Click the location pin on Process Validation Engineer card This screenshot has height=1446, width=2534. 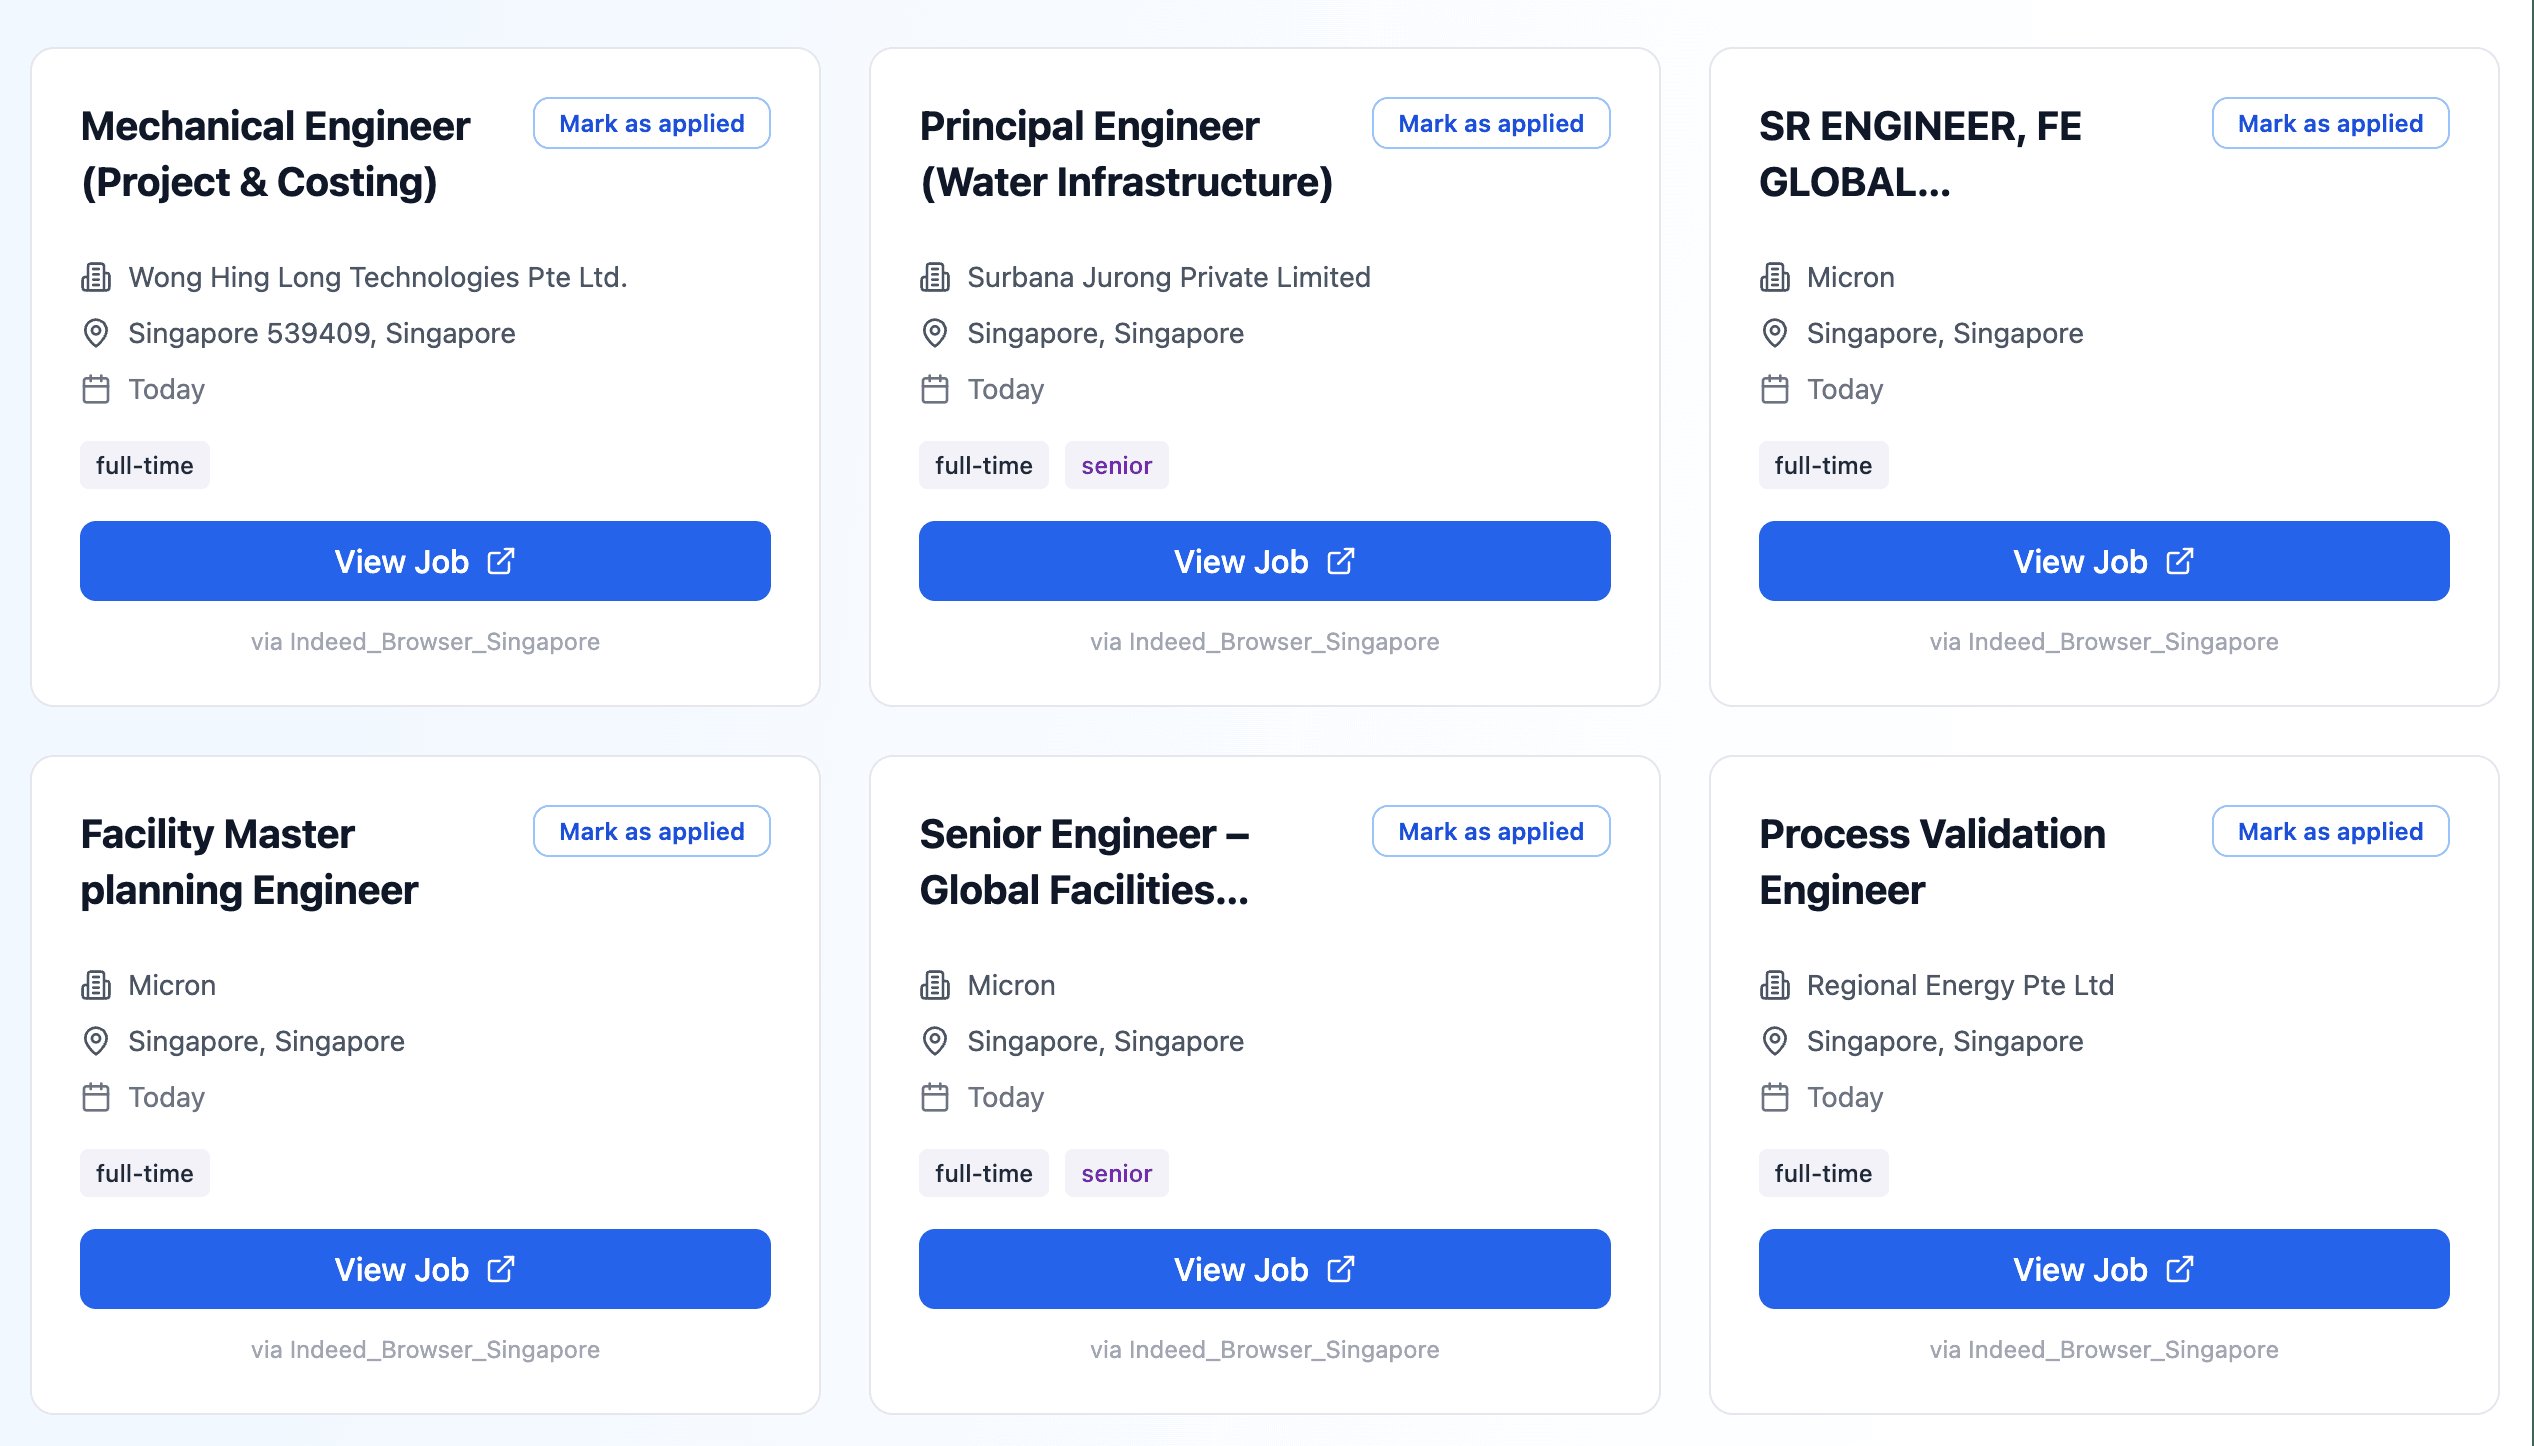pyautogui.click(x=1775, y=1041)
